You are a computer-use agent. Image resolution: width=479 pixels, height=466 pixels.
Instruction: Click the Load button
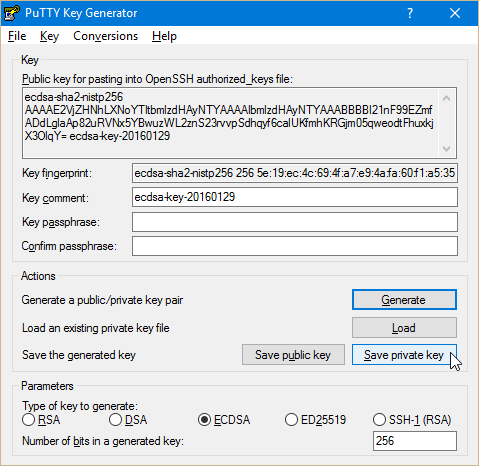(404, 328)
